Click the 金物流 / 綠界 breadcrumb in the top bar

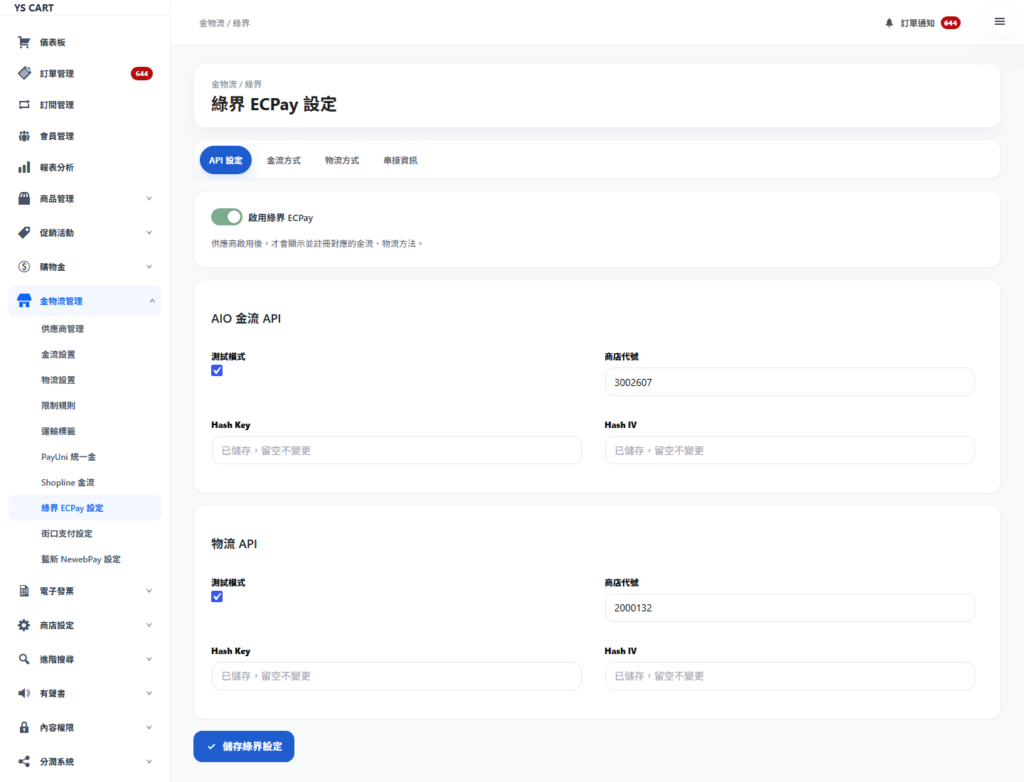pyautogui.click(x=224, y=23)
